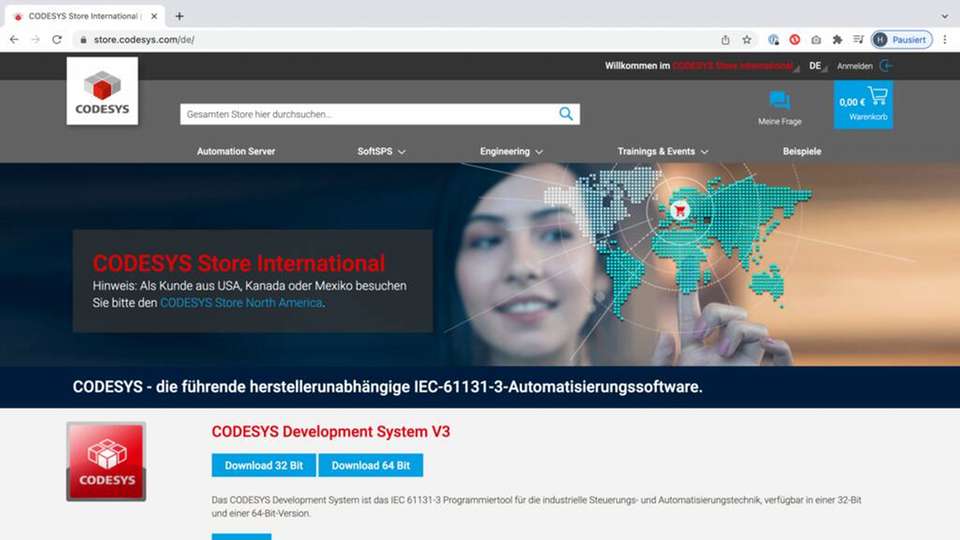Click the red blocker extension icon
Screen dimensions: 960x540
pos(795,40)
